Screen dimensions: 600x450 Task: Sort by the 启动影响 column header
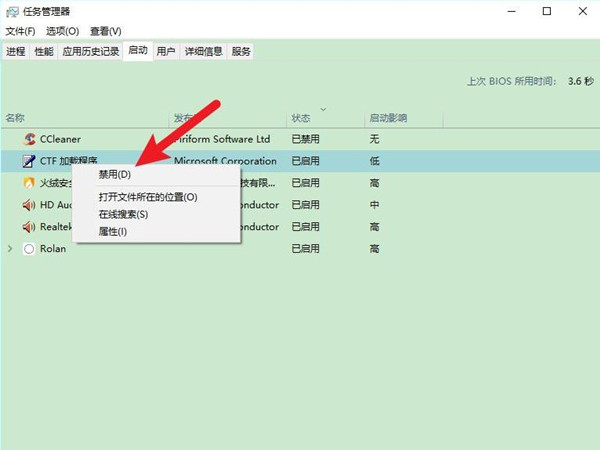(387, 118)
